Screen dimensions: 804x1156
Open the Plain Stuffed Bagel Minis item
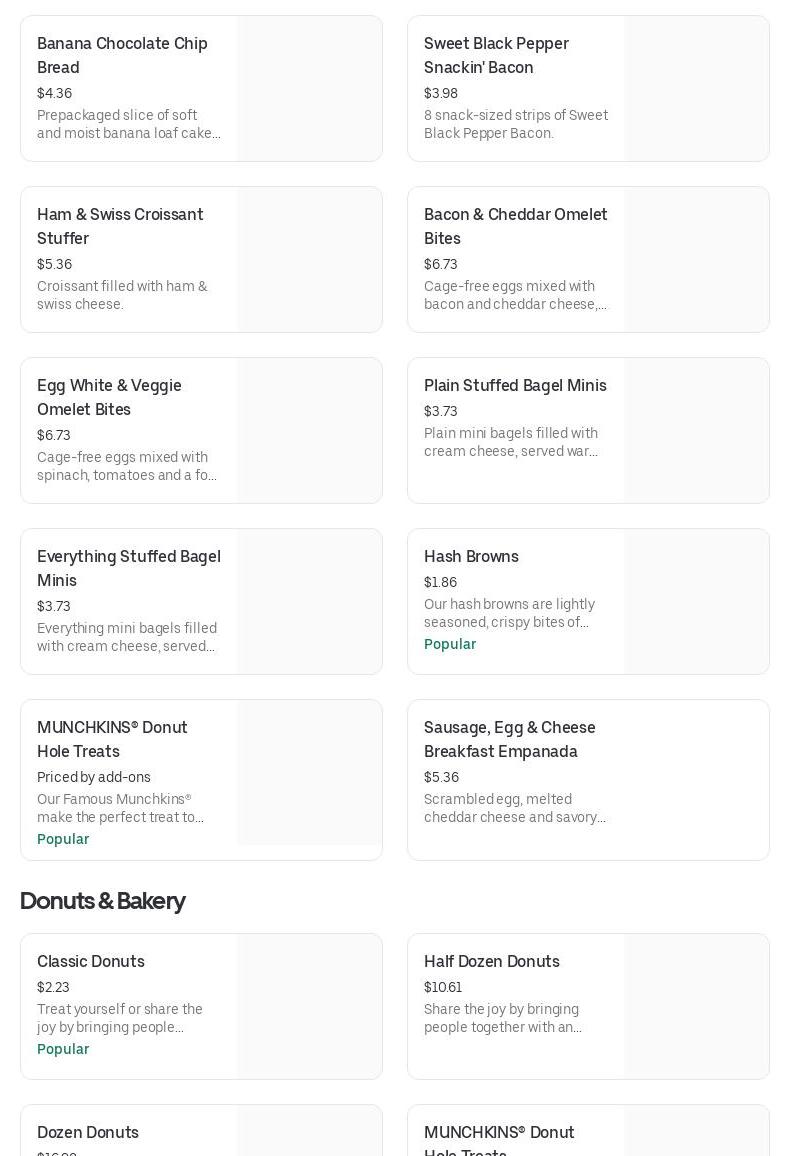pos(515,385)
